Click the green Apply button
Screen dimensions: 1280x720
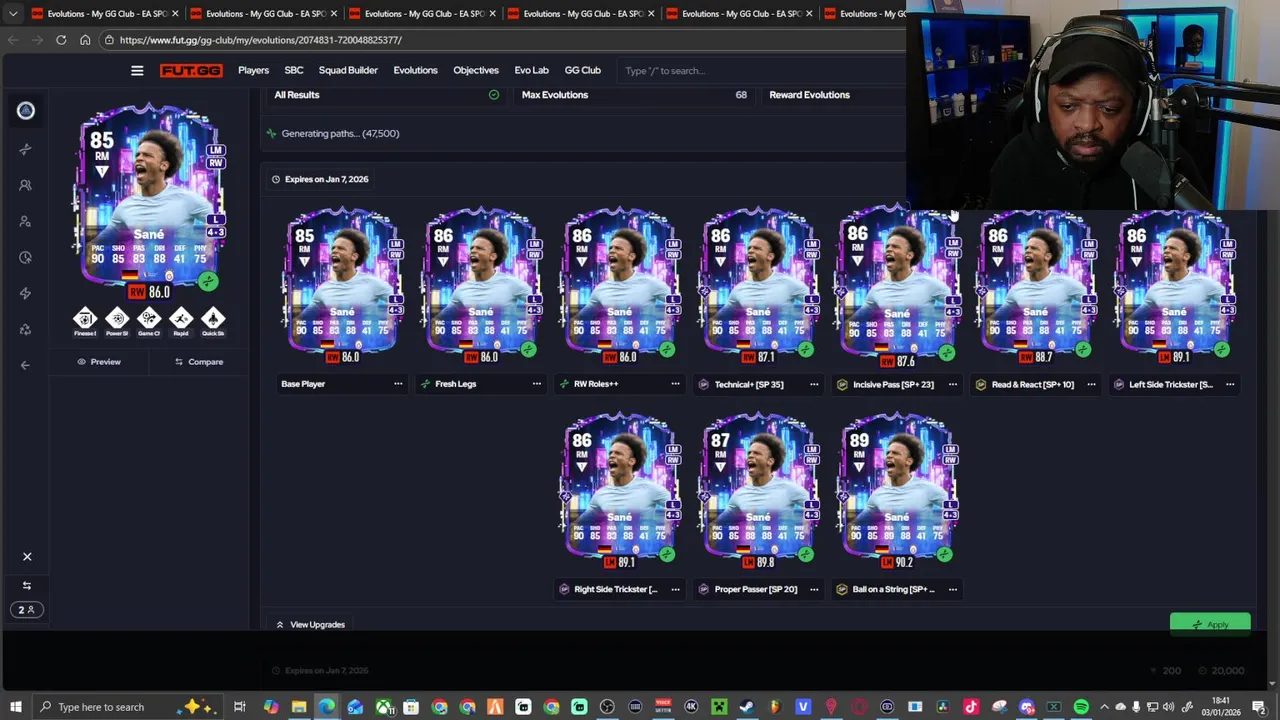(x=1210, y=624)
